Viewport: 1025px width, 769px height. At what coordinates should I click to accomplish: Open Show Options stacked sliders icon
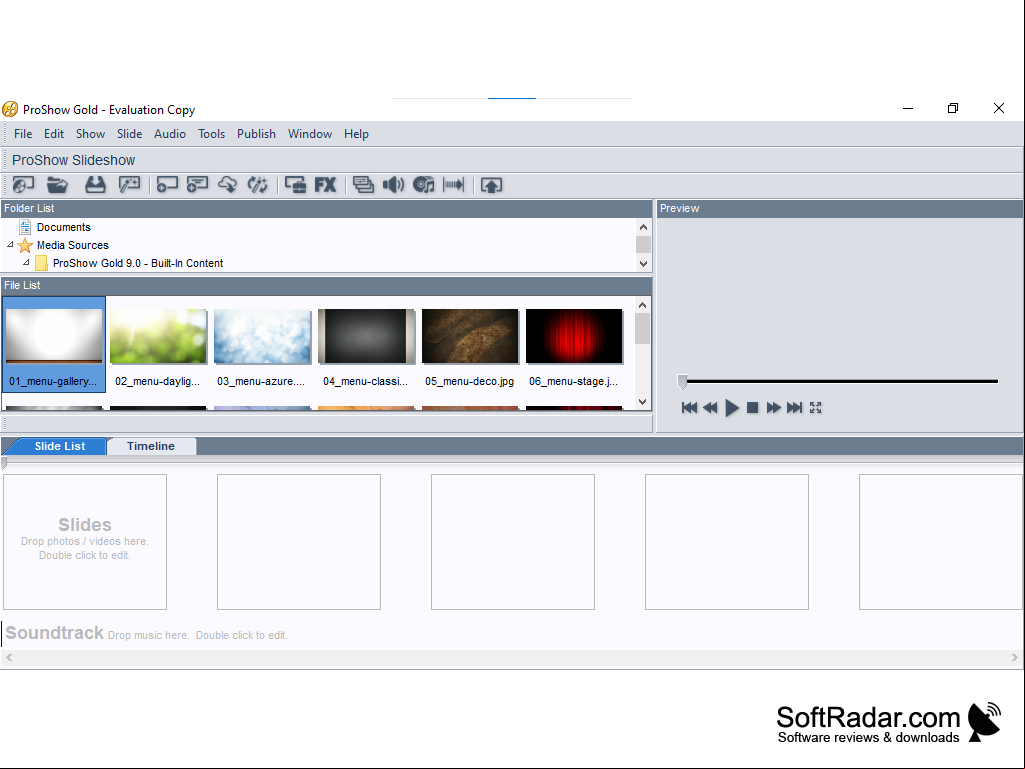(363, 185)
